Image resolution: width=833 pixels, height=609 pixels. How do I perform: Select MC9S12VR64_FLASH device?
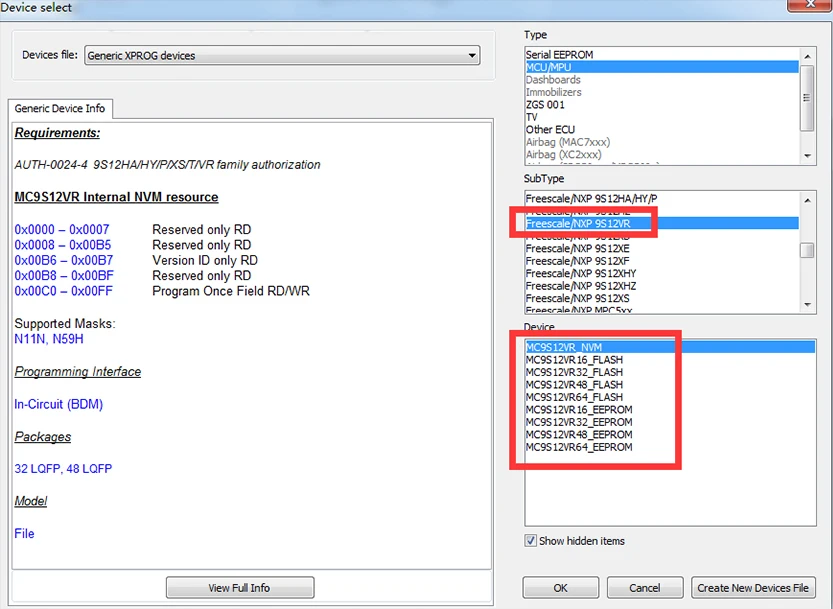(670, 397)
